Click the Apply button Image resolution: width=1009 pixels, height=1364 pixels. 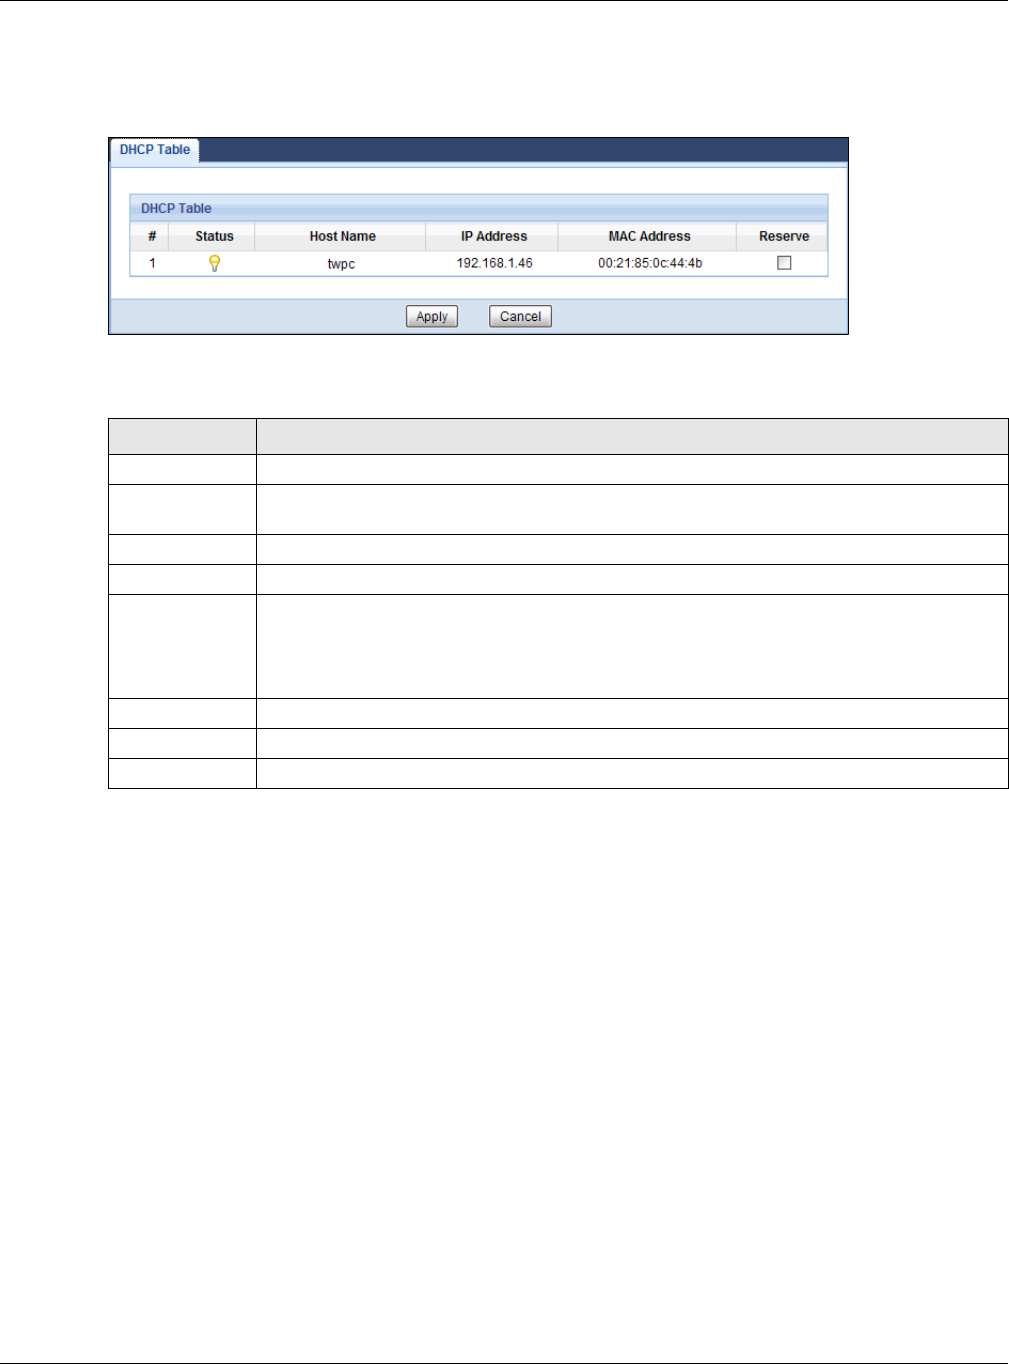tap(432, 316)
